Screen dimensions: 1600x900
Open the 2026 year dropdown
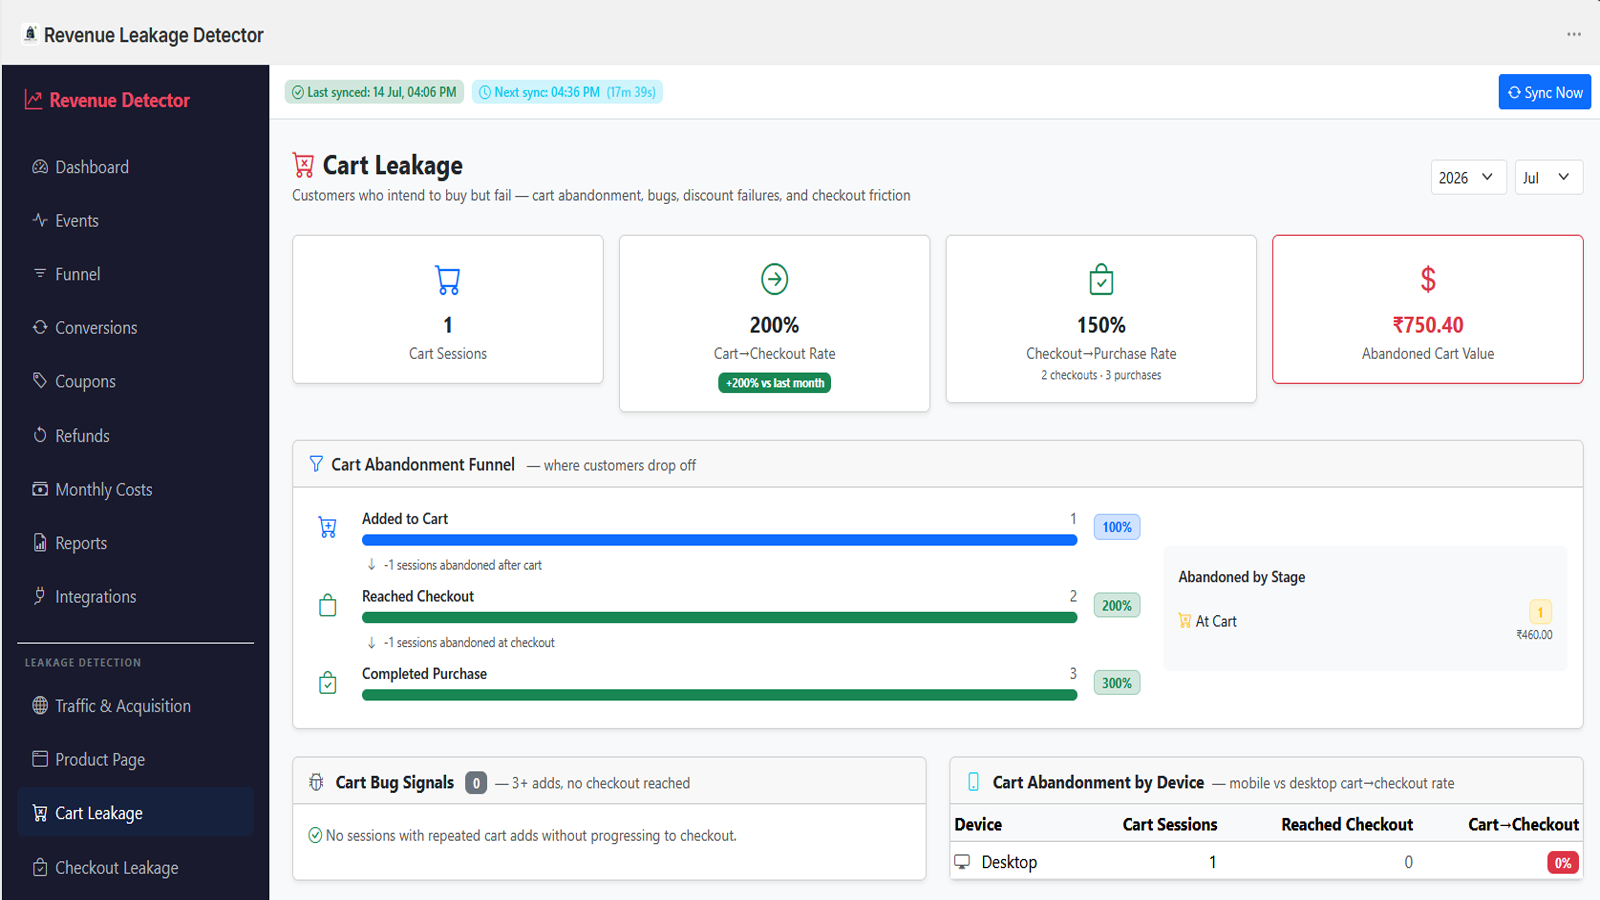[1468, 177]
